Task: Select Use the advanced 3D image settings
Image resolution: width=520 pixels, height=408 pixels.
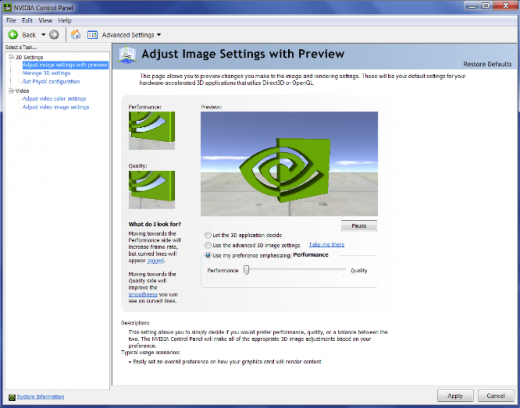Action: pyautogui.click(x=208, y=245)
